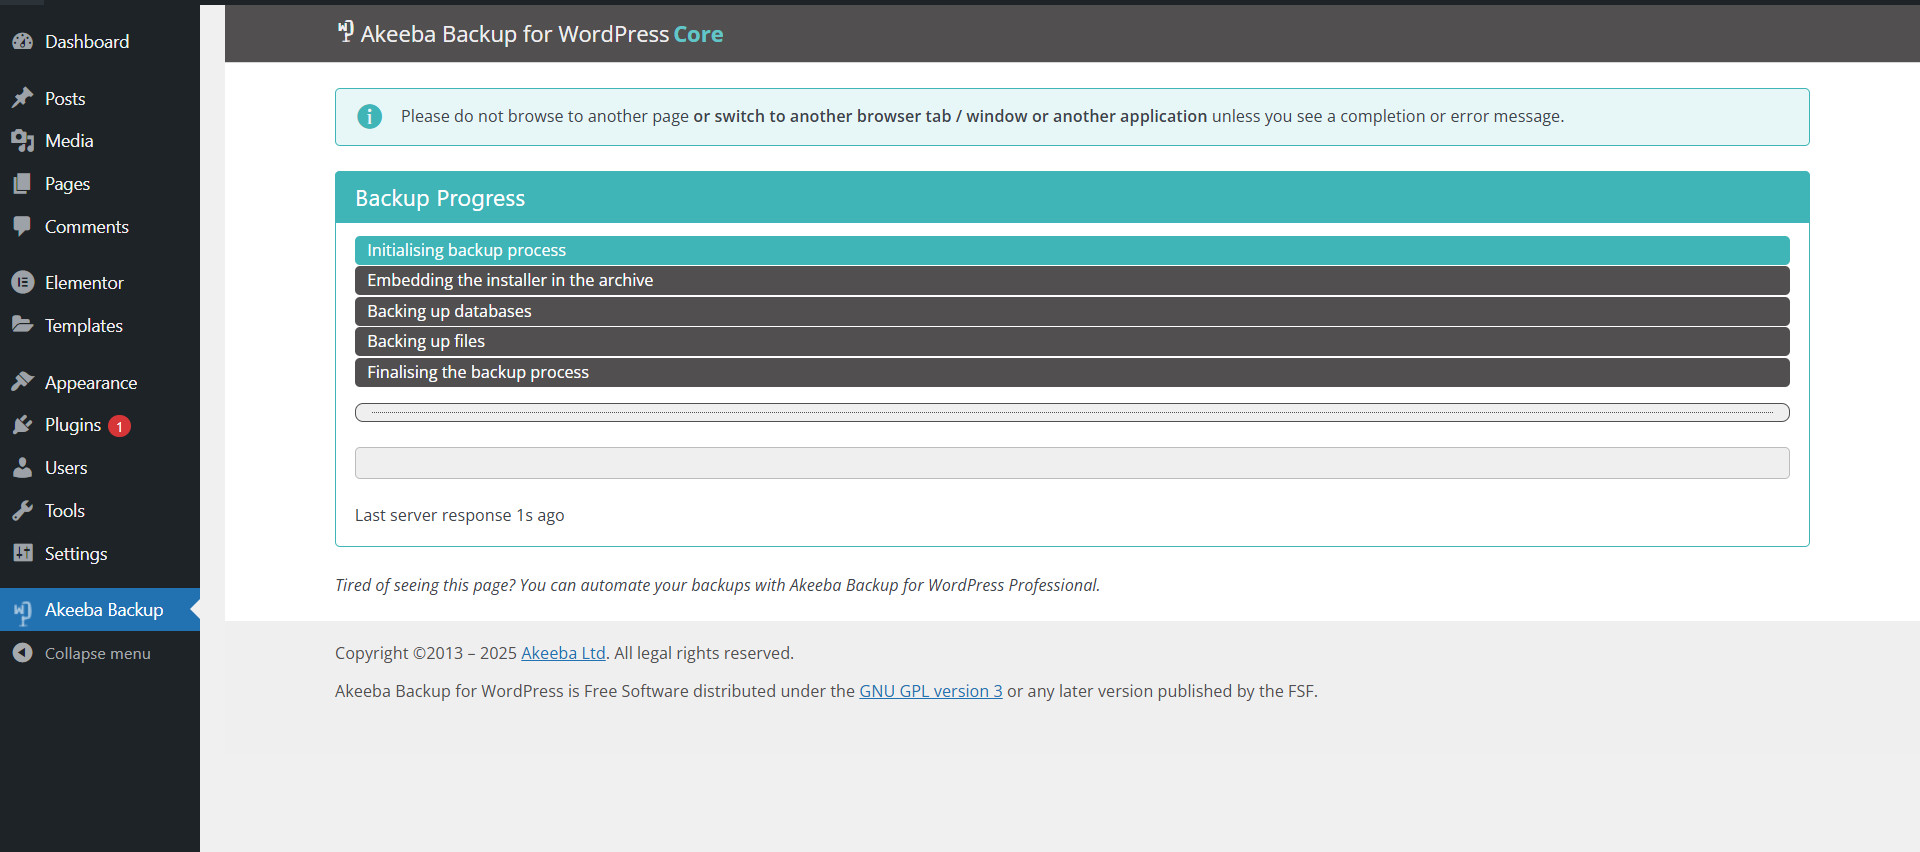Image resolution: width=1920 pixels, height=852 pixels.
Task: Select Akeeba Backup menu item
Action: pos(100,610)
